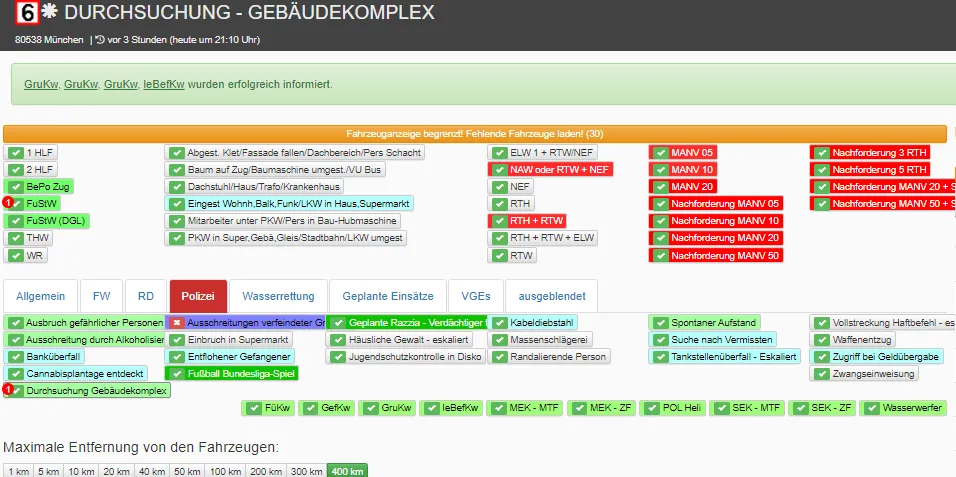Open the leBefKw link in the notification
Viewport: 956px width, 477px height.
pyautogui.click(x=163, y=84)
